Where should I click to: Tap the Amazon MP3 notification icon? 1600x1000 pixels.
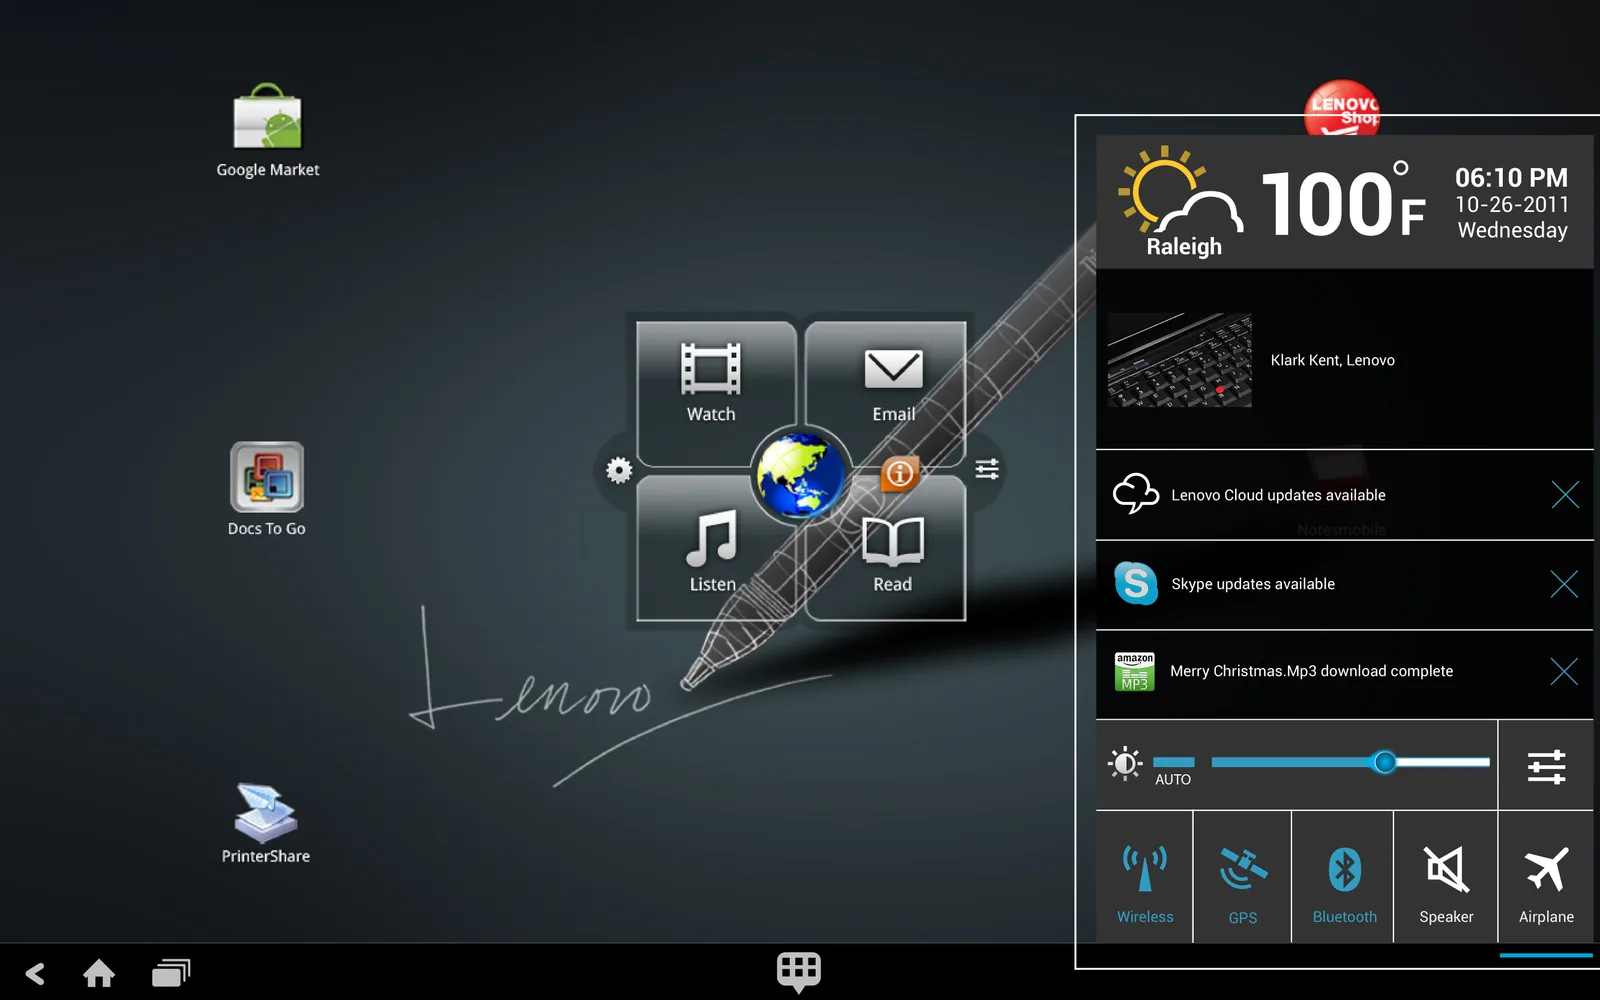coord(1135,671)
